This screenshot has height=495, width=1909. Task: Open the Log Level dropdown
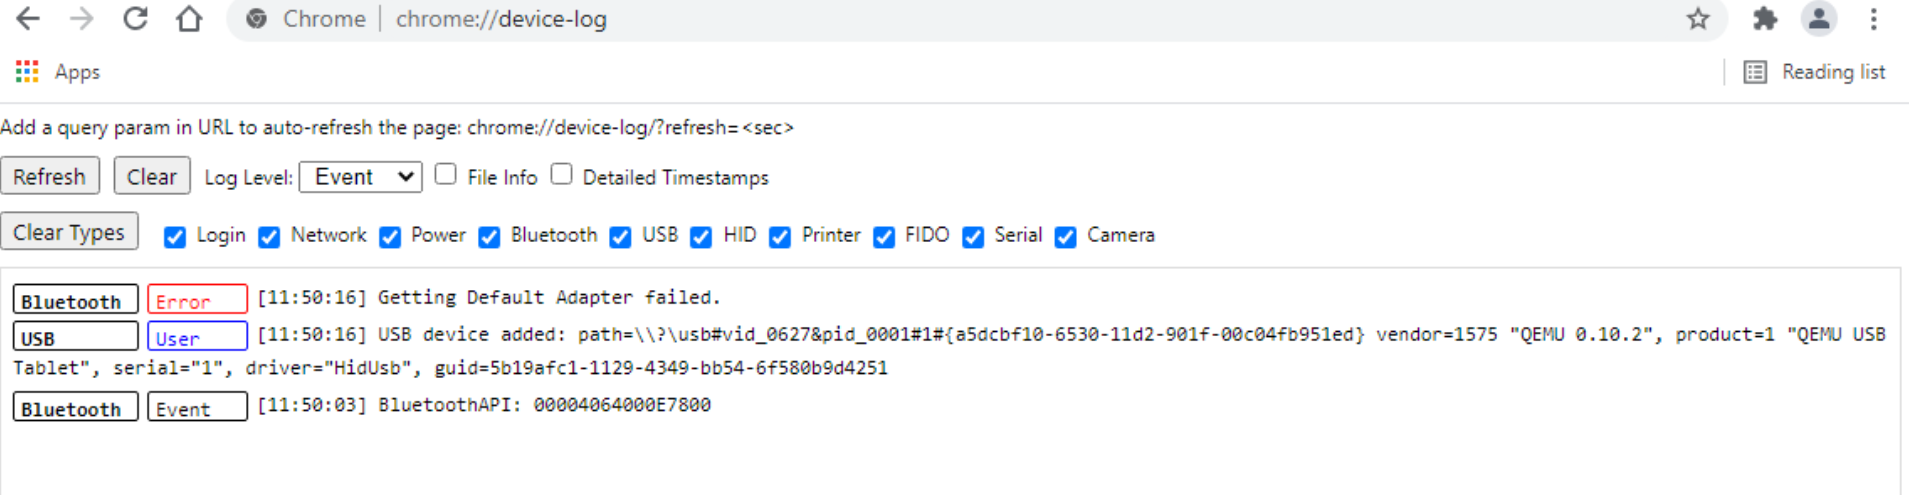[x=361, y=177]
